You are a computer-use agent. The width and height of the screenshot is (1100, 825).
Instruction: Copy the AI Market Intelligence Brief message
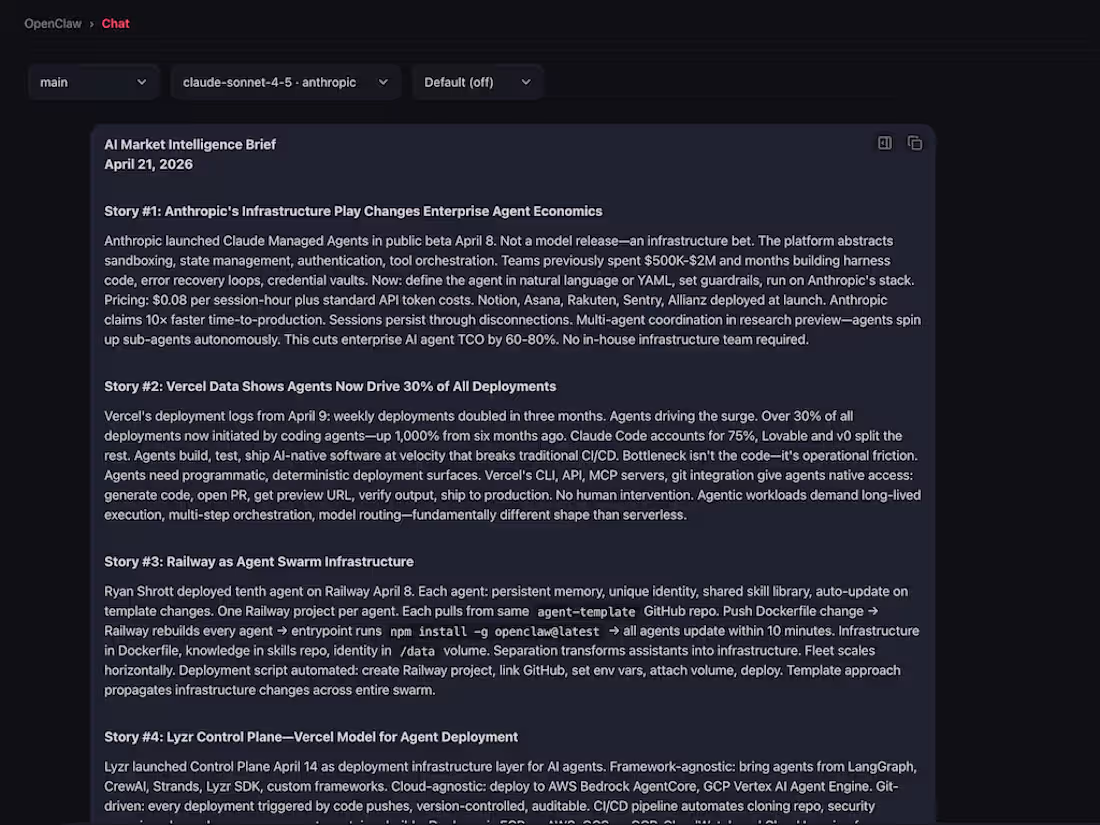(914, 143)
